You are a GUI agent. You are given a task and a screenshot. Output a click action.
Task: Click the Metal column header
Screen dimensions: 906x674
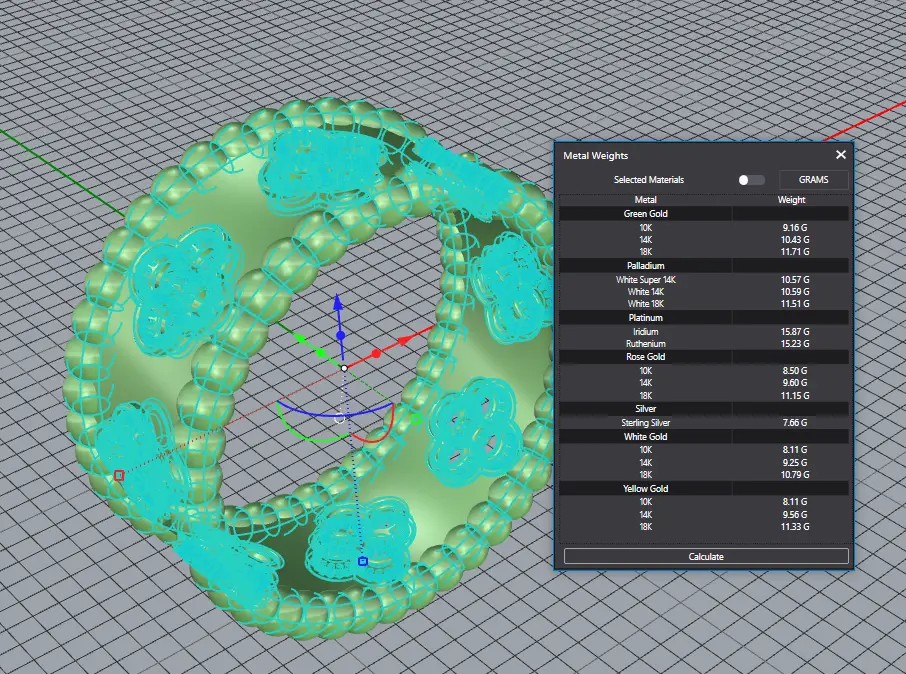point(645,199)
